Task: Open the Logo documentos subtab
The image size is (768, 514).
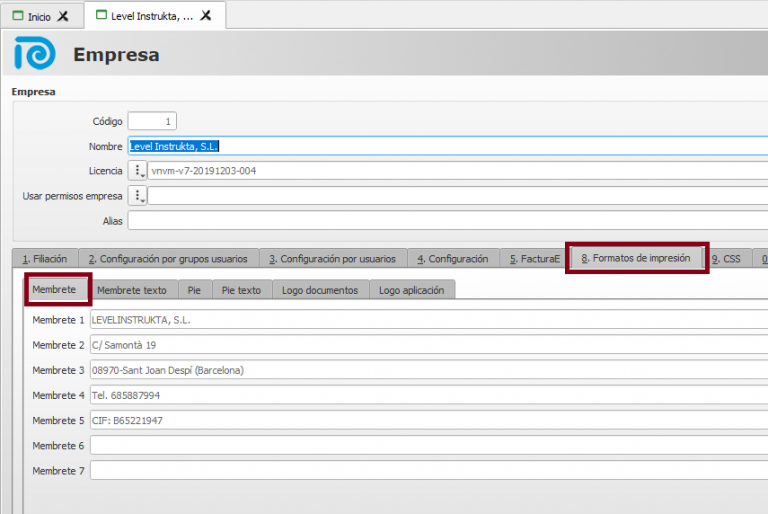Action: tap(319, 290)
